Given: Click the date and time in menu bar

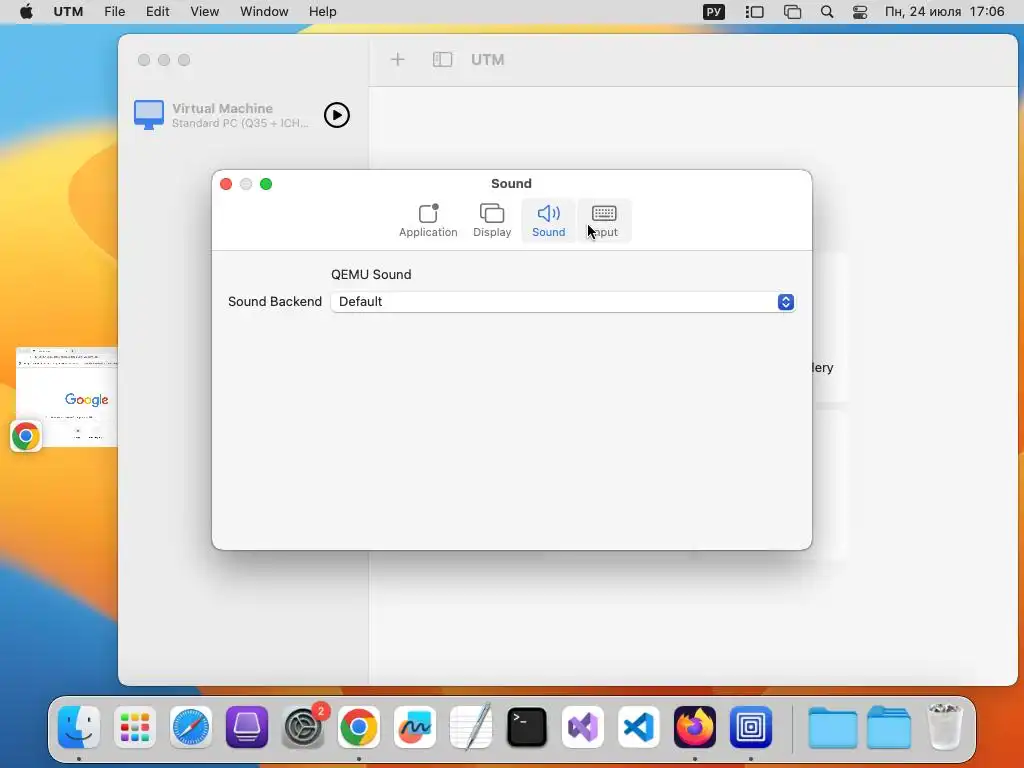Looking at the screenshot, I should coord(944,12).
